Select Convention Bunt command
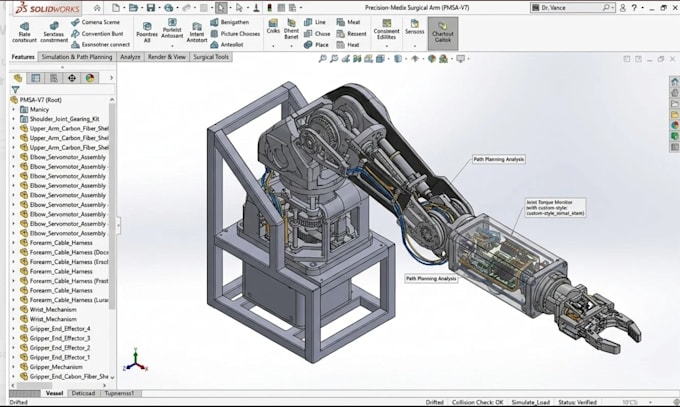 click(97, 33)
